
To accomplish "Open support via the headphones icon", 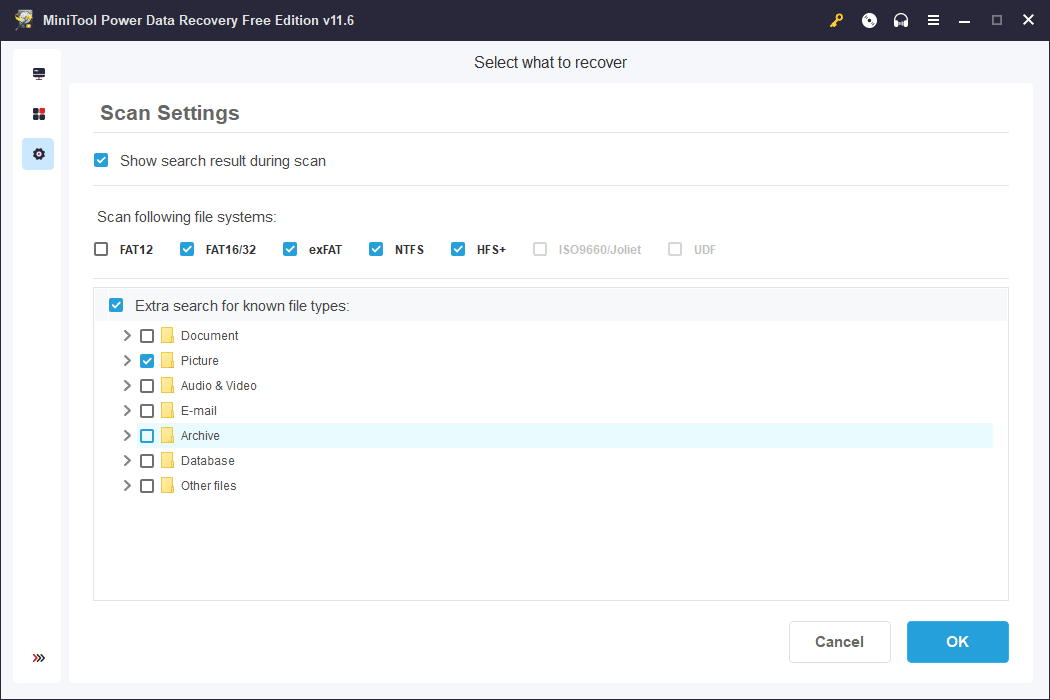I will pos(901,21).
